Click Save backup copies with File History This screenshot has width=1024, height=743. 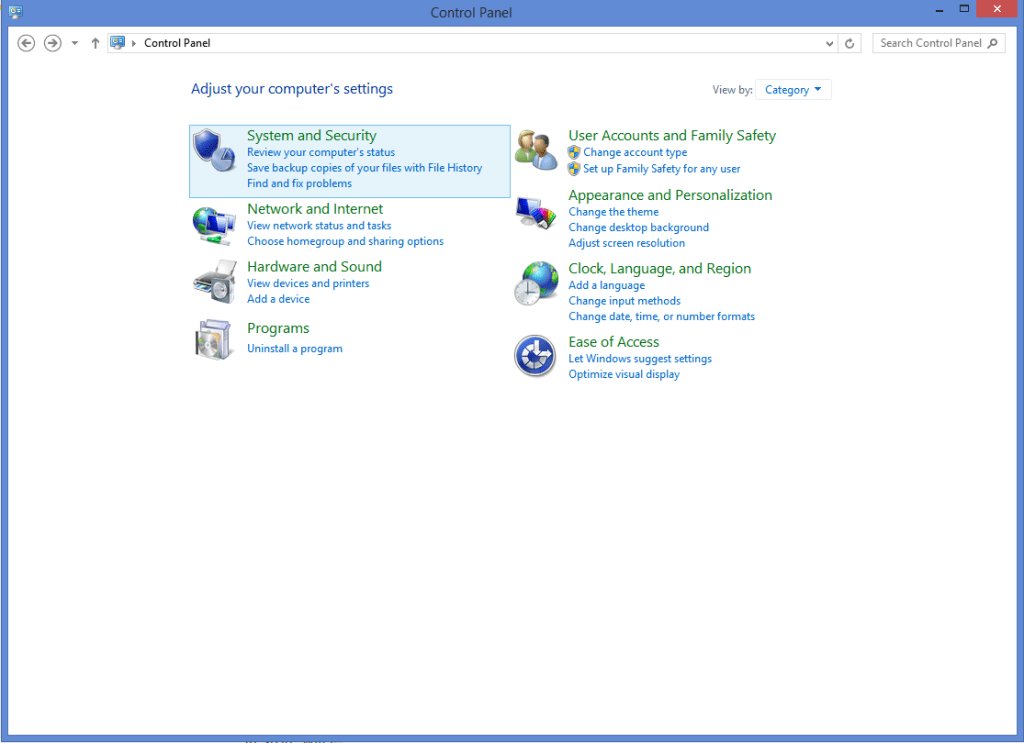364,168
